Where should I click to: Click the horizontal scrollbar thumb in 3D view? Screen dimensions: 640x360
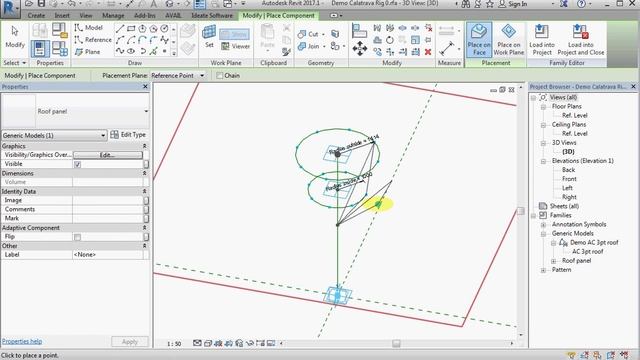click(396, 344)
